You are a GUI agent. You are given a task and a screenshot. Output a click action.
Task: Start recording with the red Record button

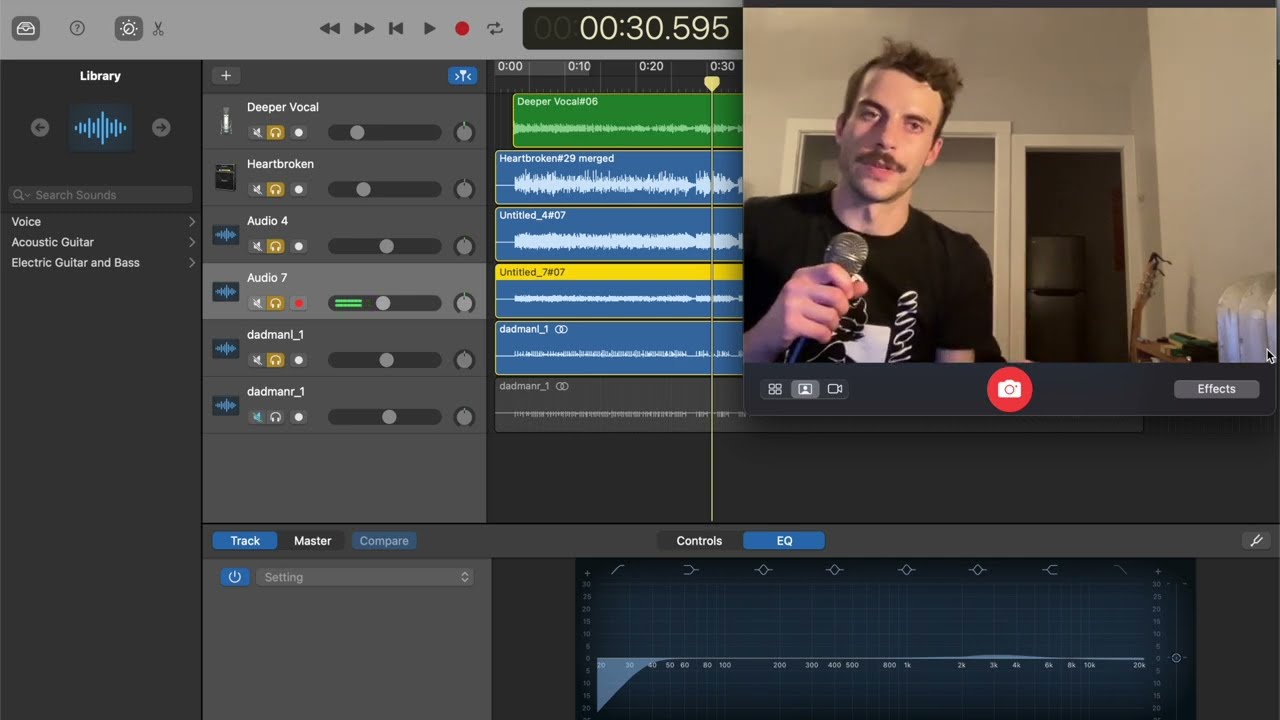[x=462, y=29]
